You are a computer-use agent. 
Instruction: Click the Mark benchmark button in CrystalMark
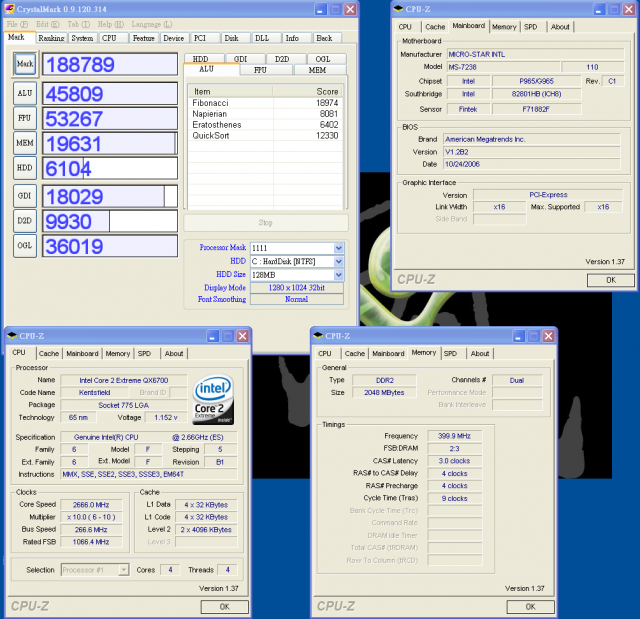(25, 64)
